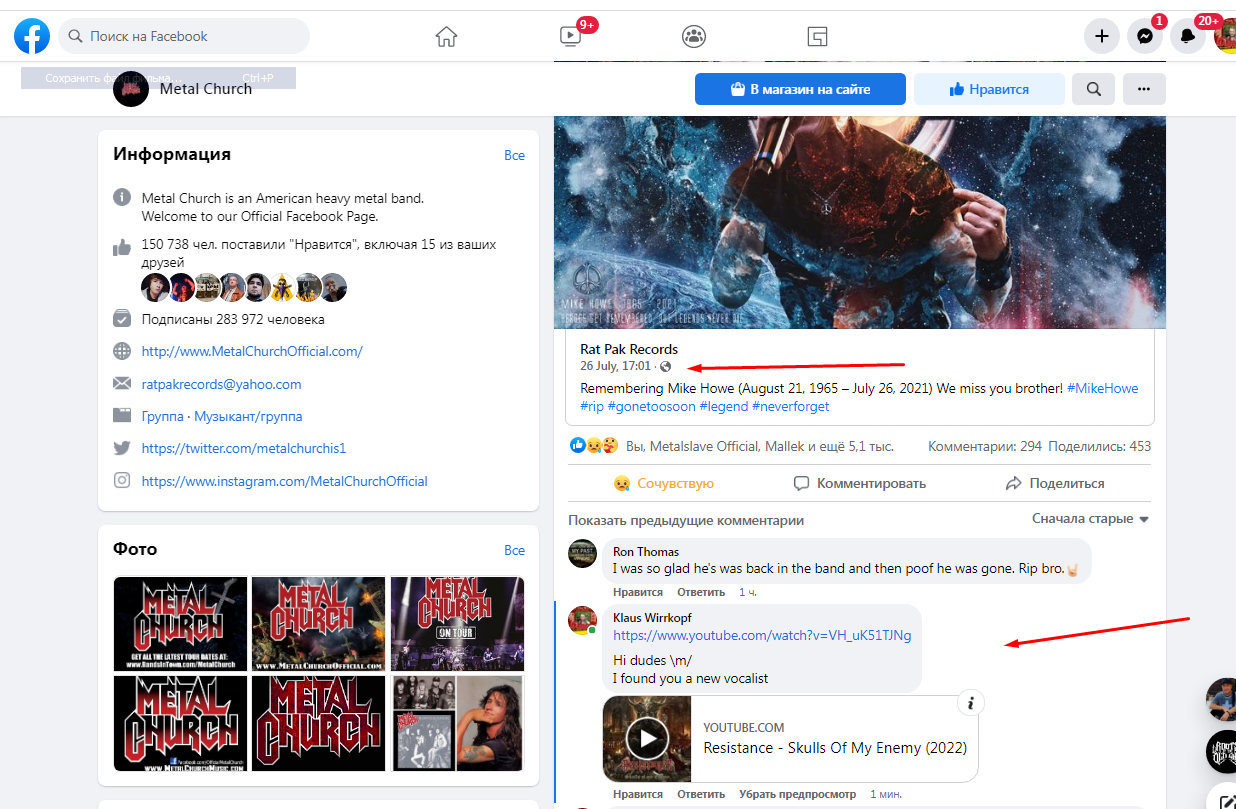Viewport: 1236px width, 809px height.
Task: Click the Facebook logo icon
Action: (32, 36)
